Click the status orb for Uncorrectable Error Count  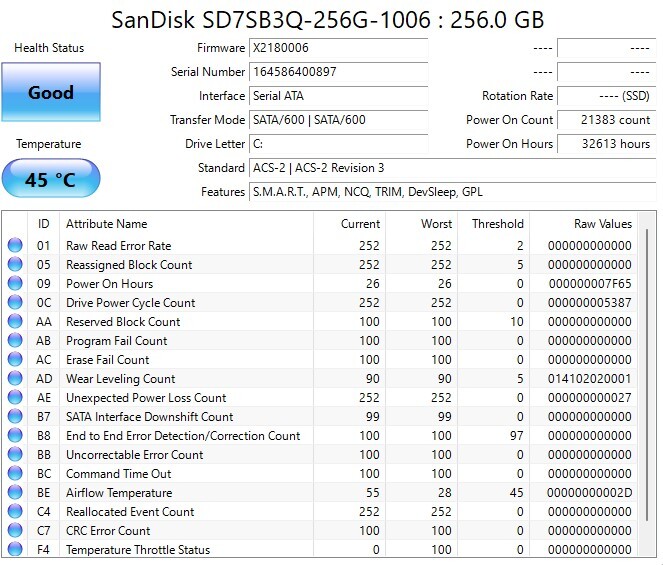(15, 455)
